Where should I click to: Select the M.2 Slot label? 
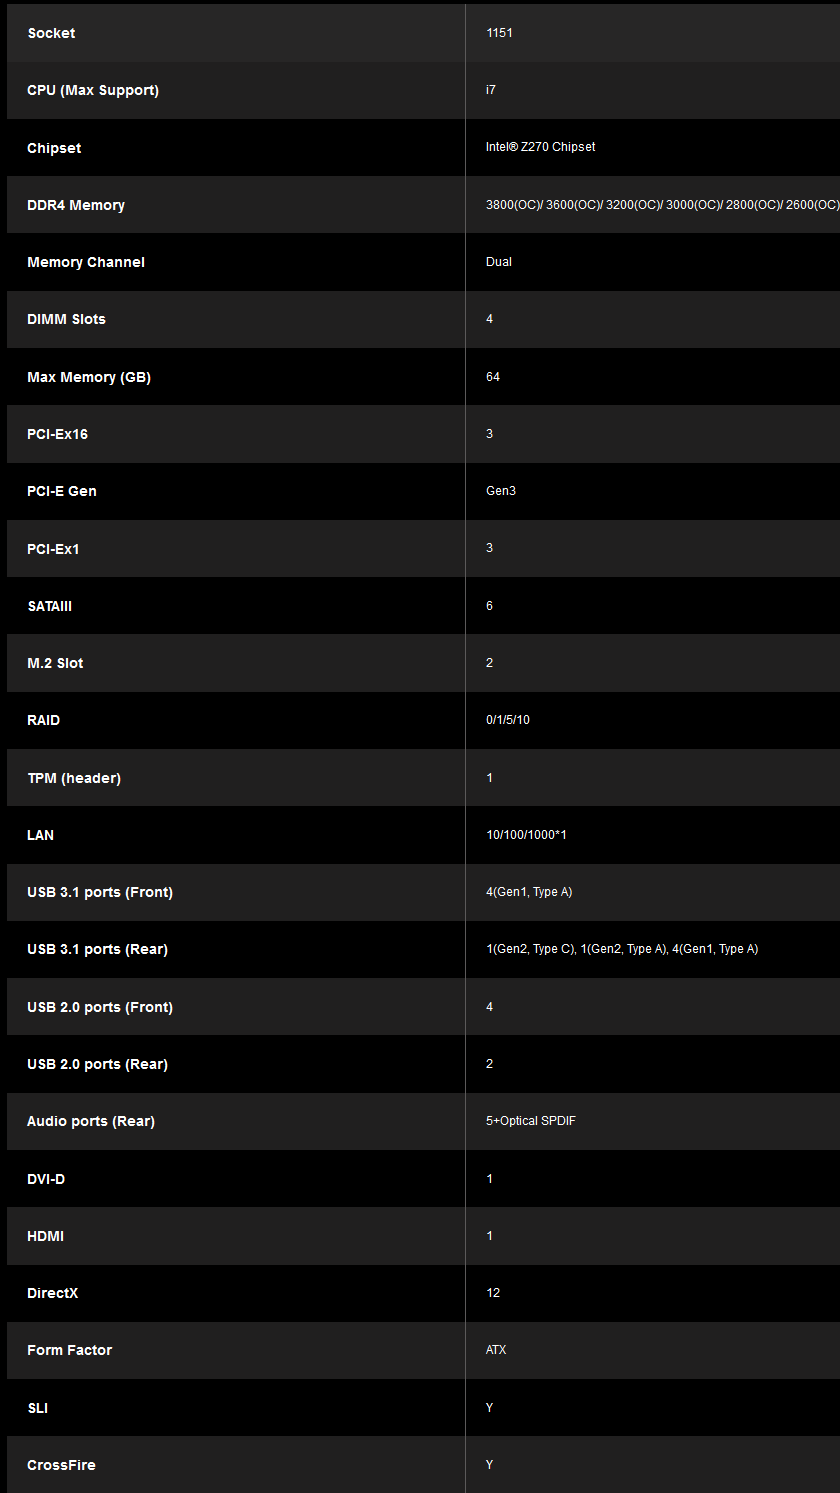55,663
